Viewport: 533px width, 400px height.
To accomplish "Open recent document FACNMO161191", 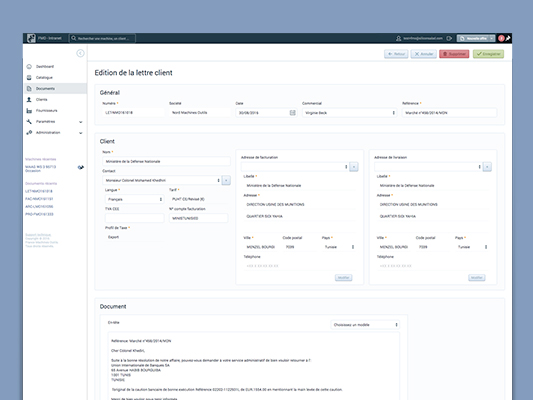I will pos(39,199).
